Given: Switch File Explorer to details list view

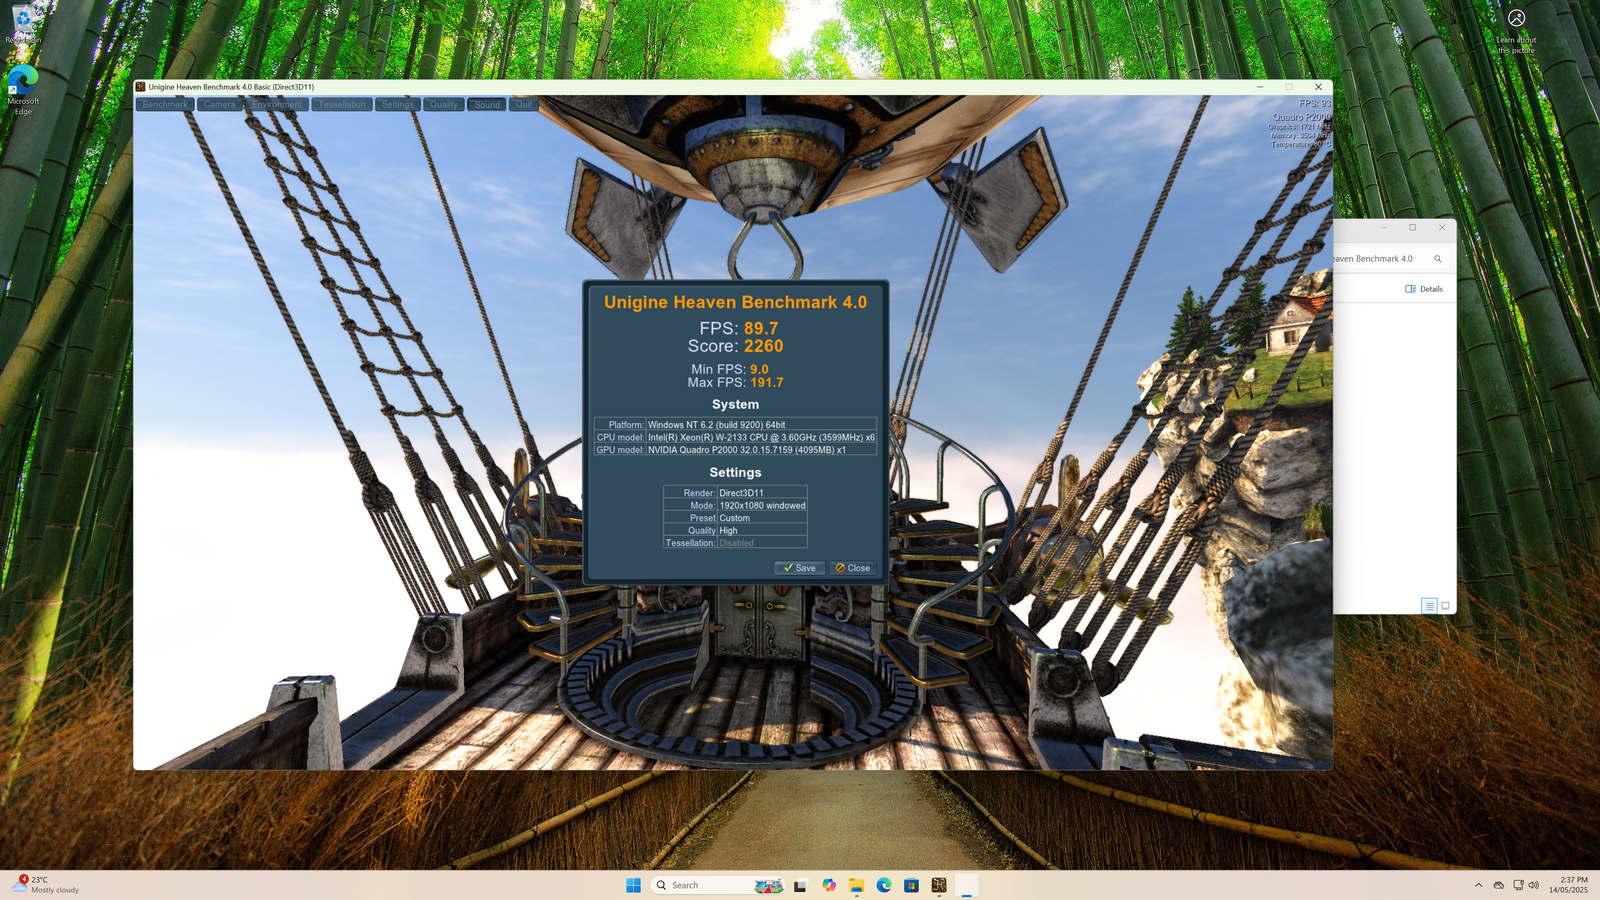Looking at the screenshot, I should [x=1429, y=606].
